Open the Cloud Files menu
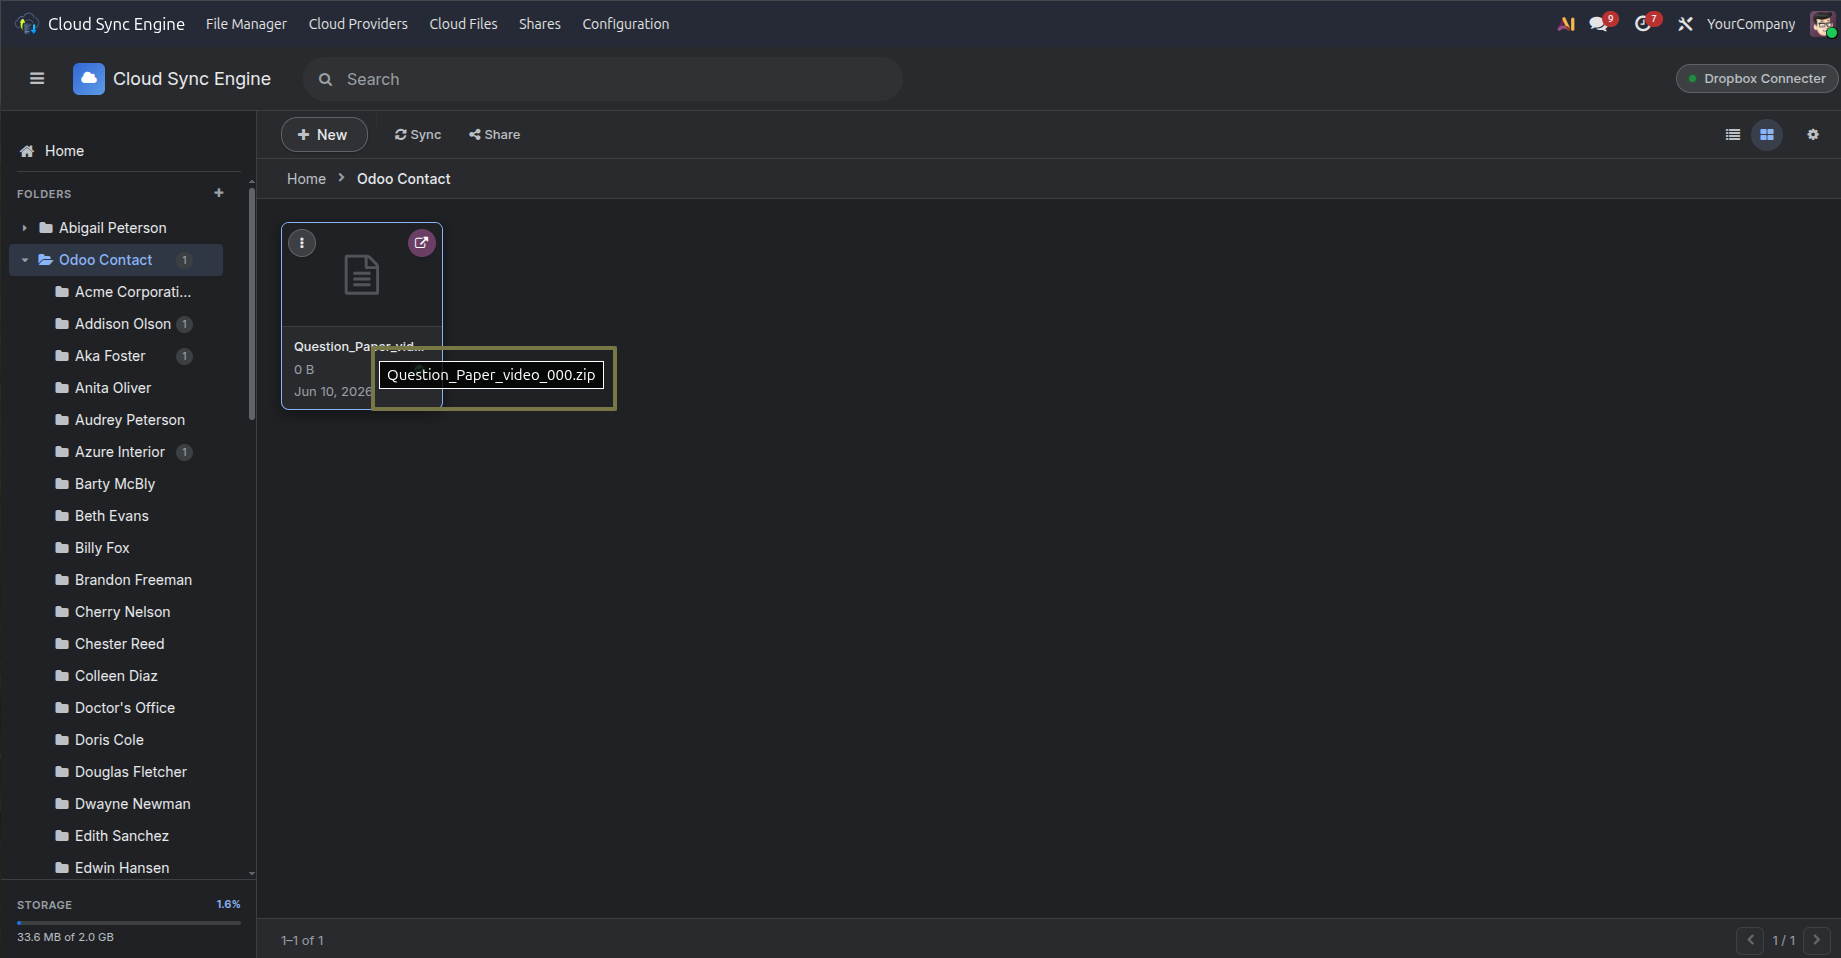Screen dimensions: 1841x958 (463, 24)
